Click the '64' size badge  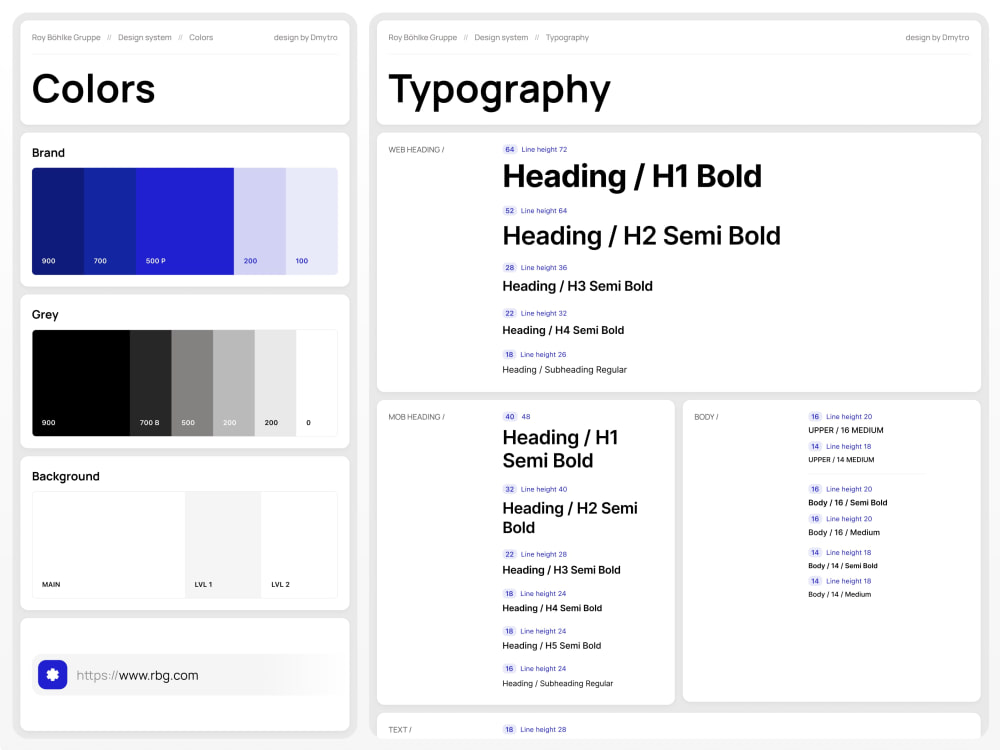click(x=510, y=149)
